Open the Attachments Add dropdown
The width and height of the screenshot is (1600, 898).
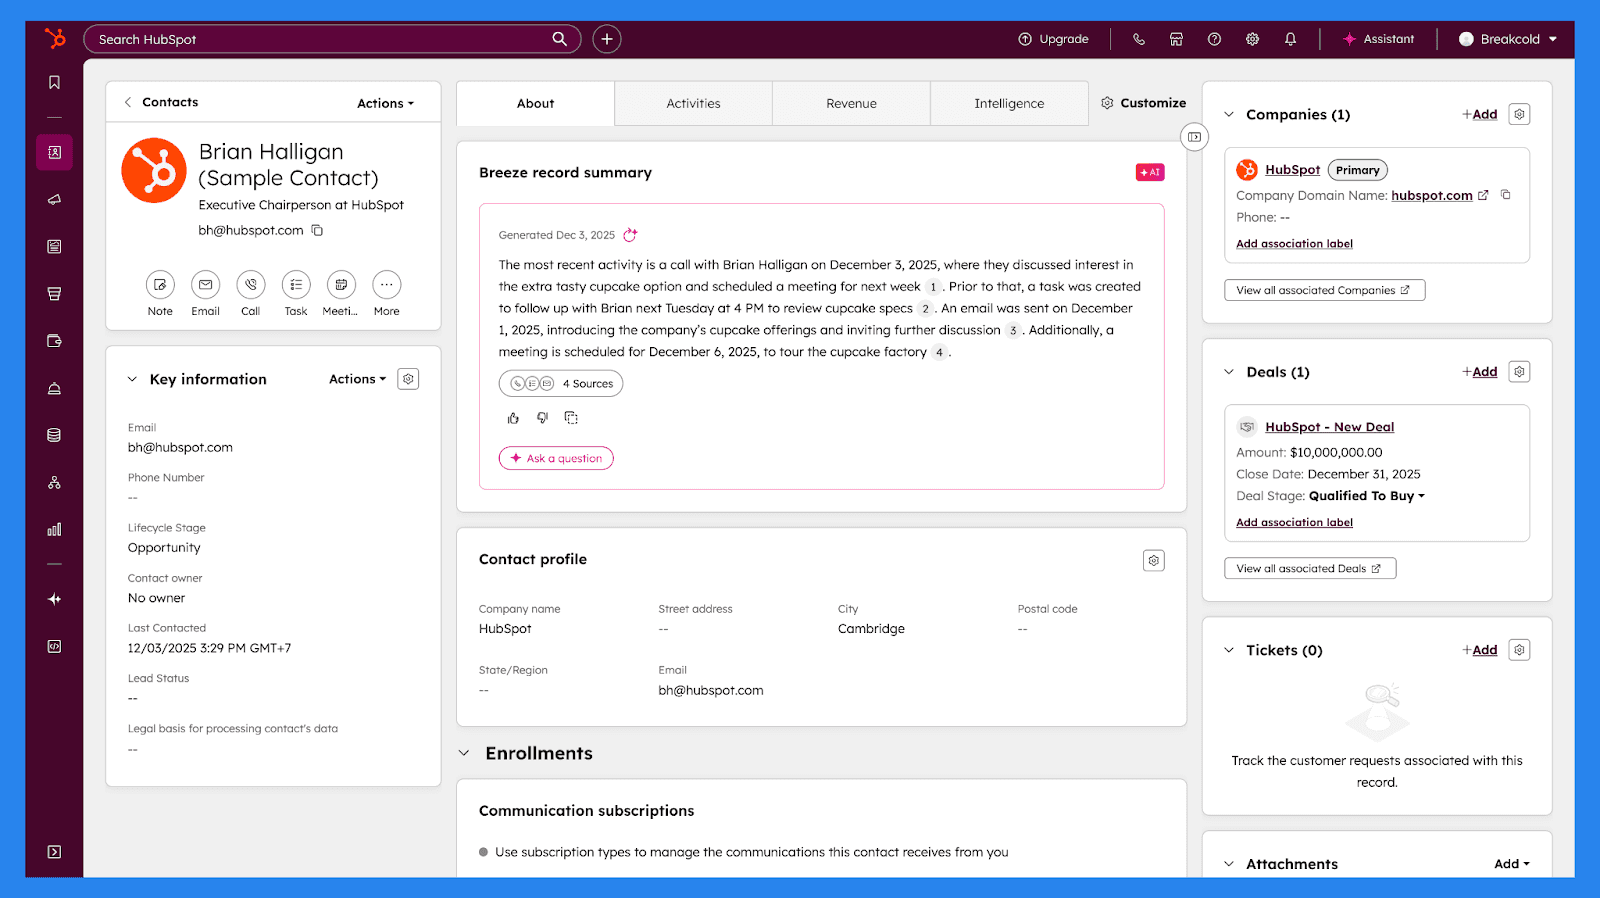click(x=1512, y=864)
